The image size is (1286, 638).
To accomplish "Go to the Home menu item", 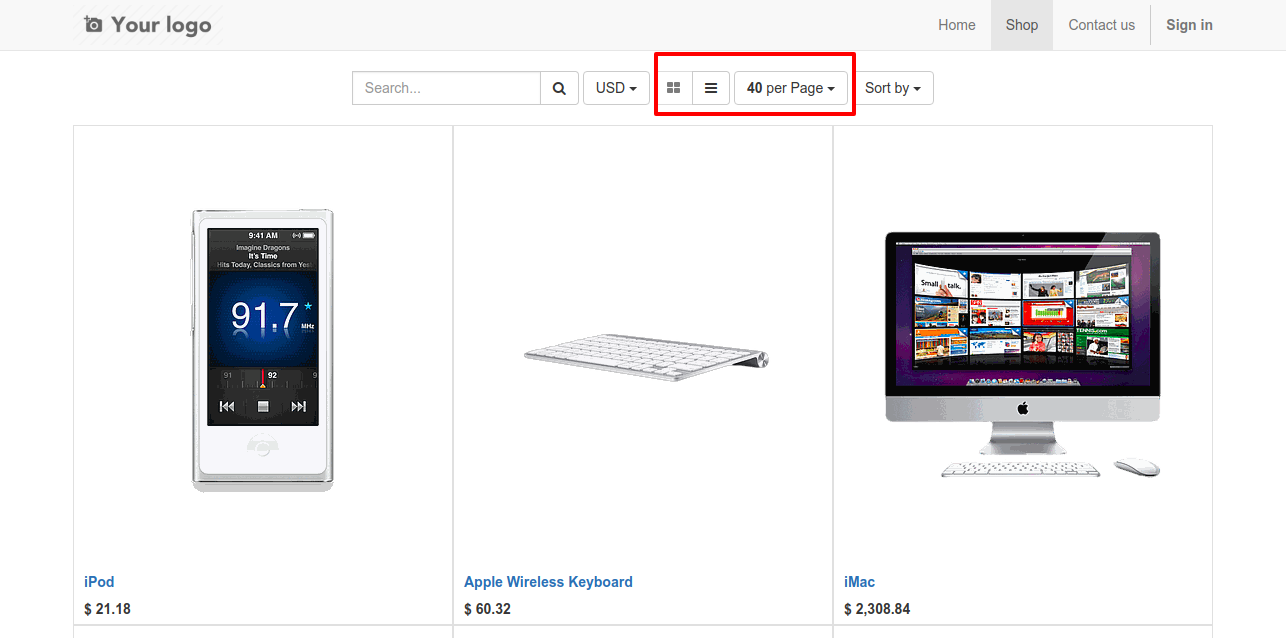I will (x=956, y=25).
